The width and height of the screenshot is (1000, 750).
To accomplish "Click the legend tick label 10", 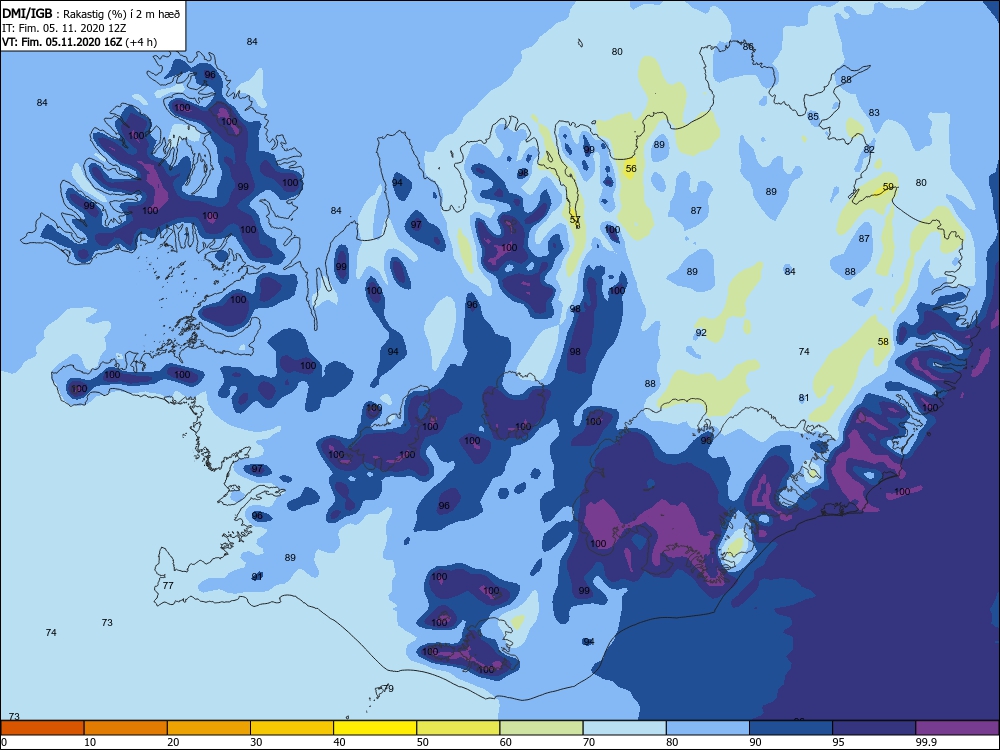I will pyautogui.click(x=90, y=742).
